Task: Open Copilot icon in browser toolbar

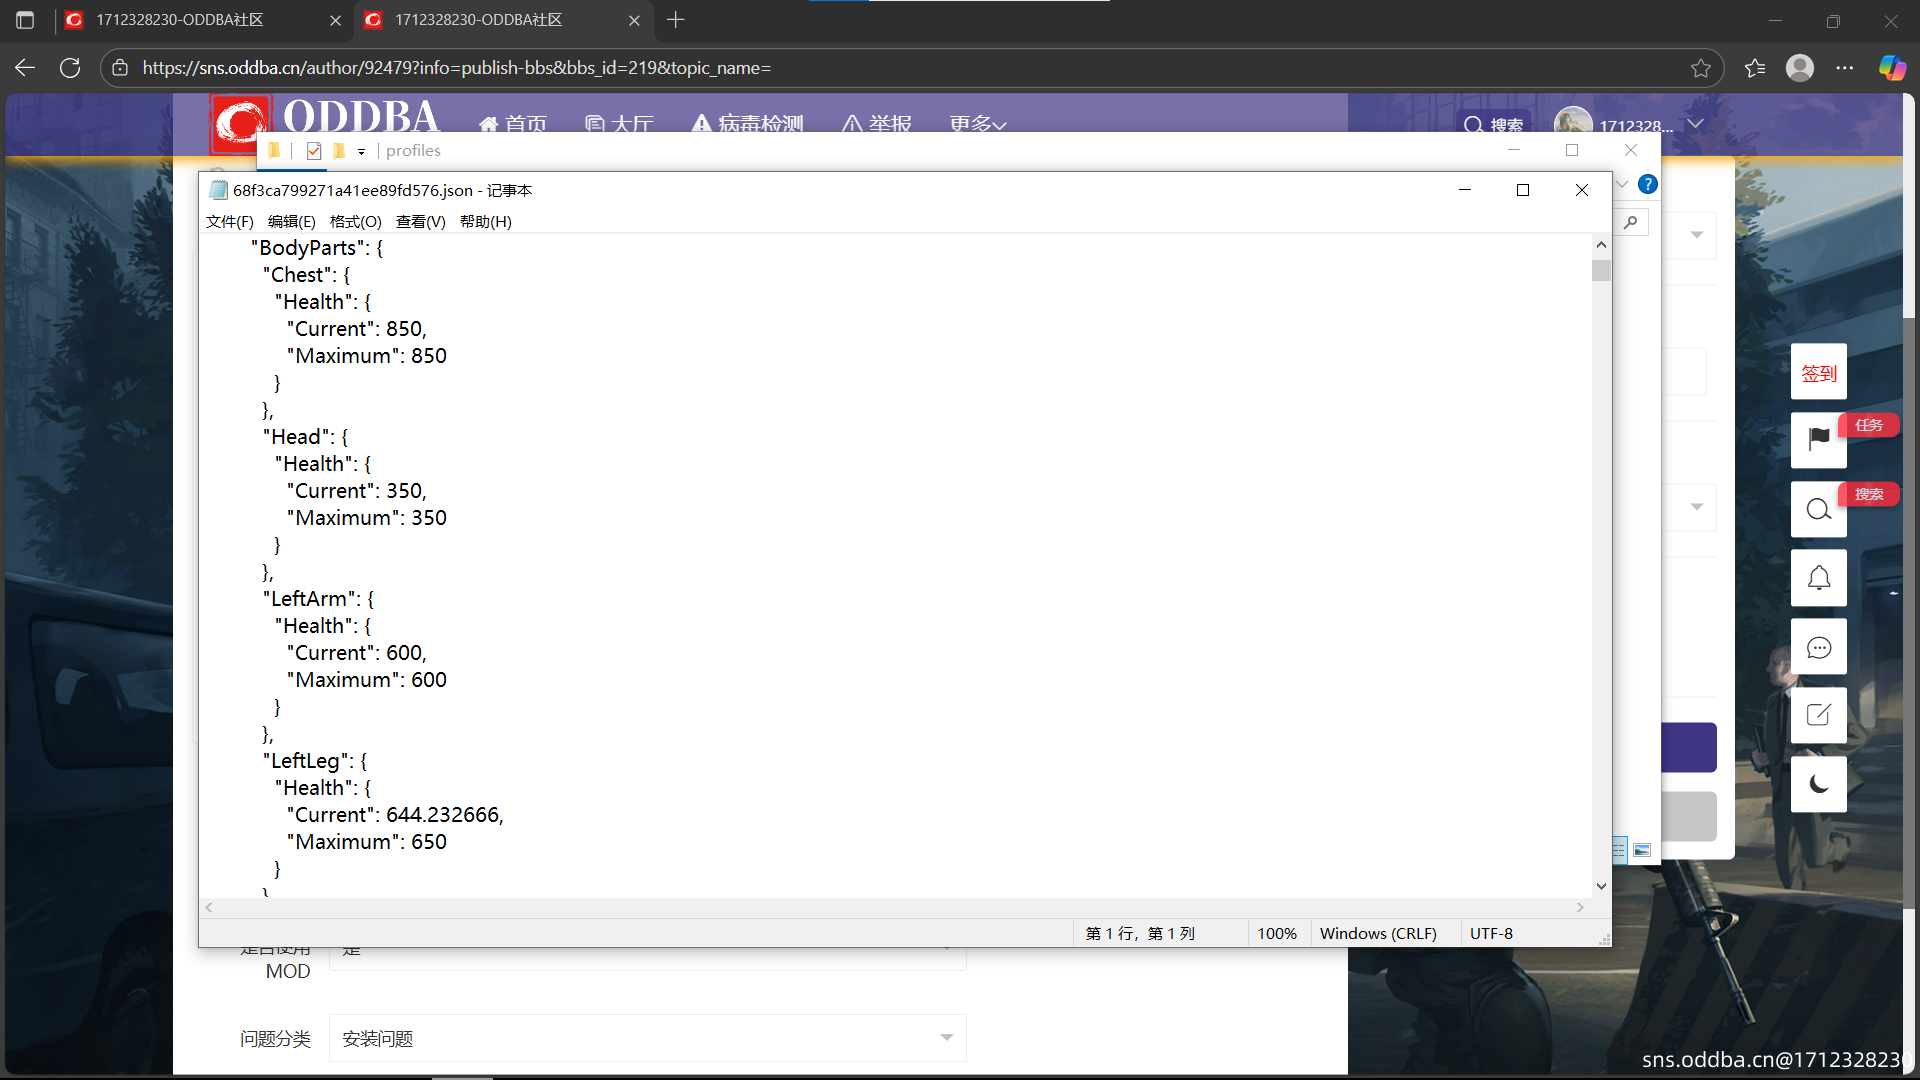Action: point(1891,68)
